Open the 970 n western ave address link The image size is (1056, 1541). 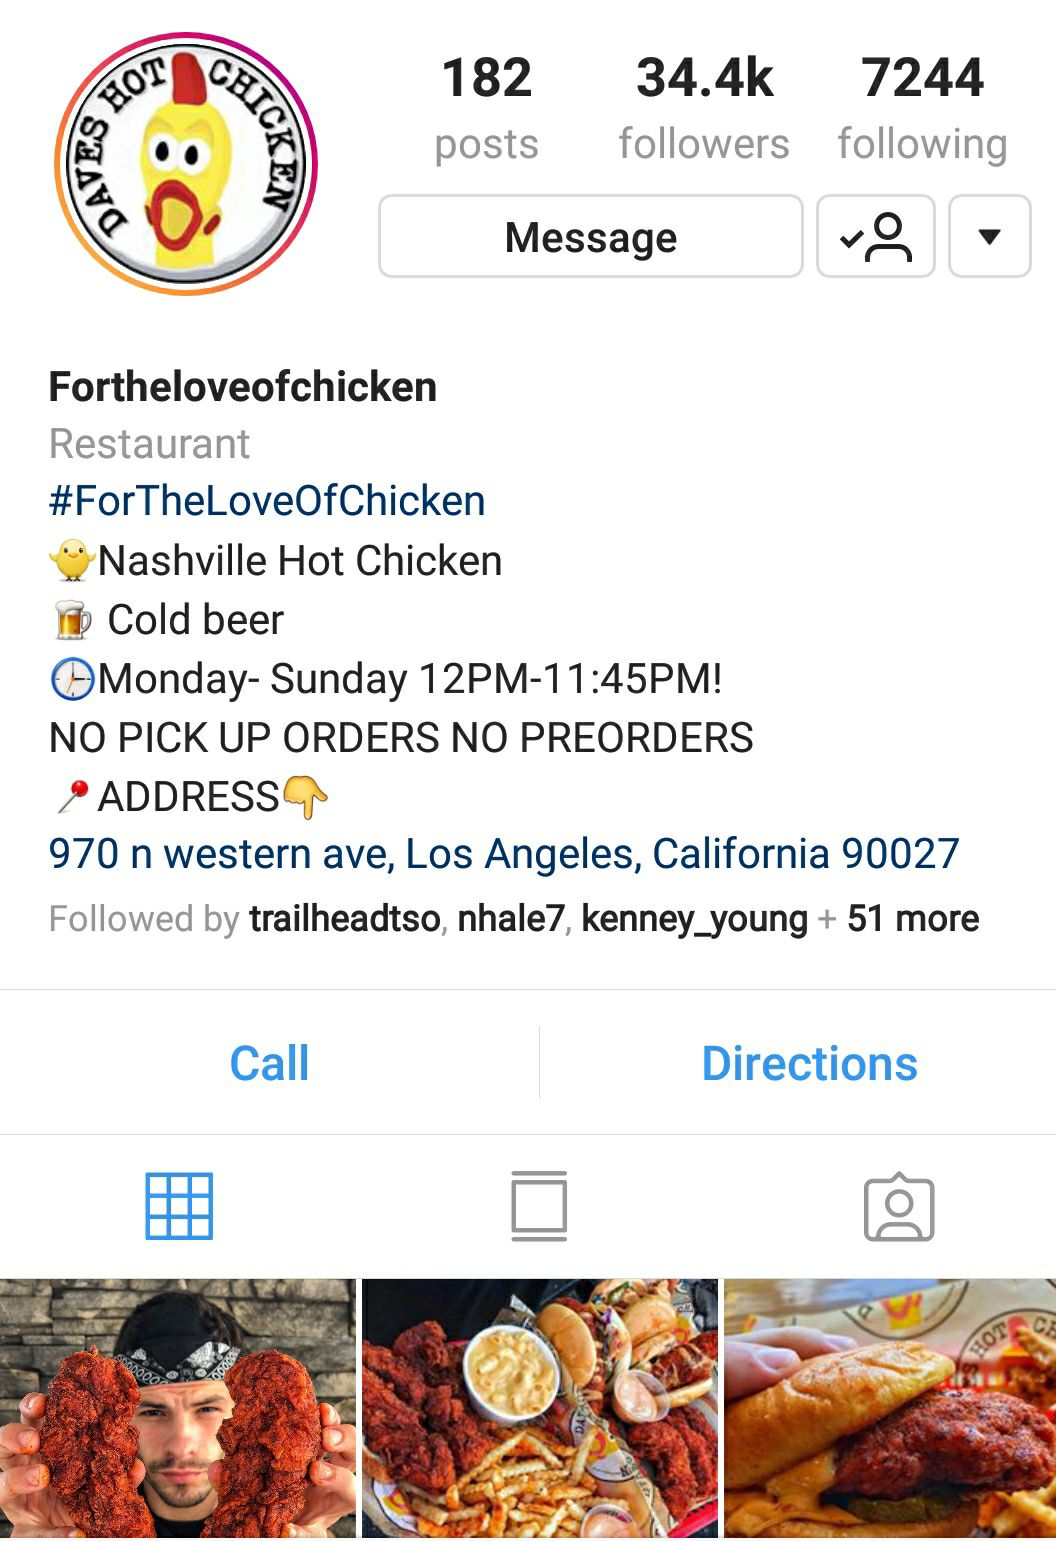[x=504, y=854]
